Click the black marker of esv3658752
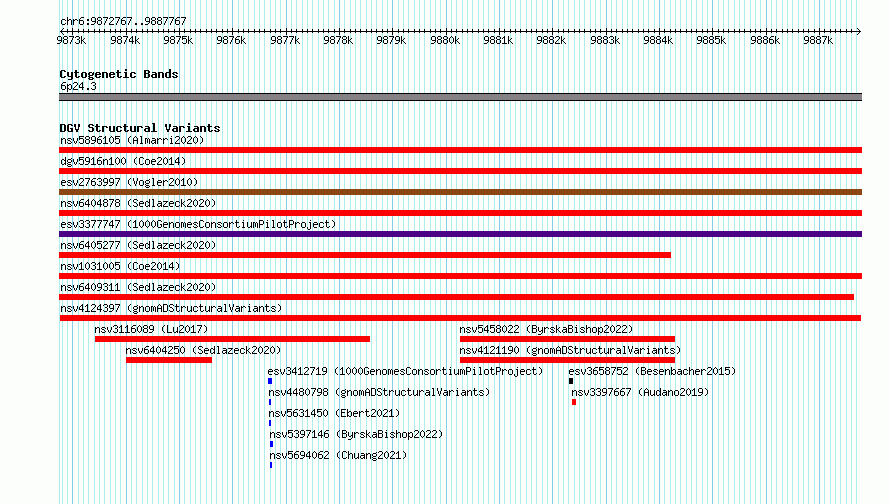The image size is (890, 504). point(571,381)
